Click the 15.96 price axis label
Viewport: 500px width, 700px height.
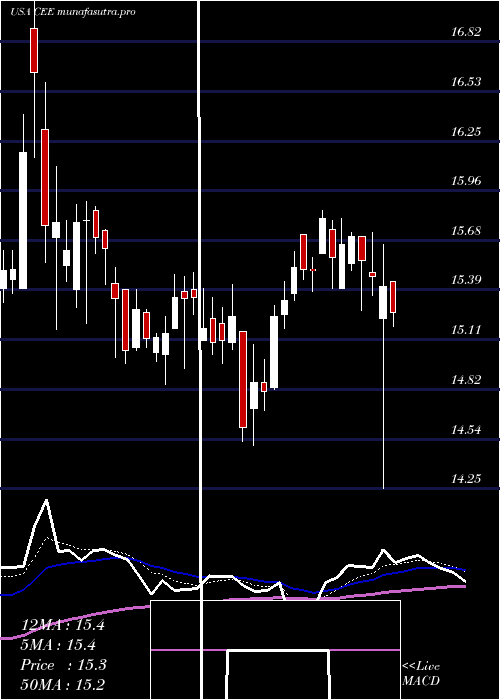click(466, 181)
